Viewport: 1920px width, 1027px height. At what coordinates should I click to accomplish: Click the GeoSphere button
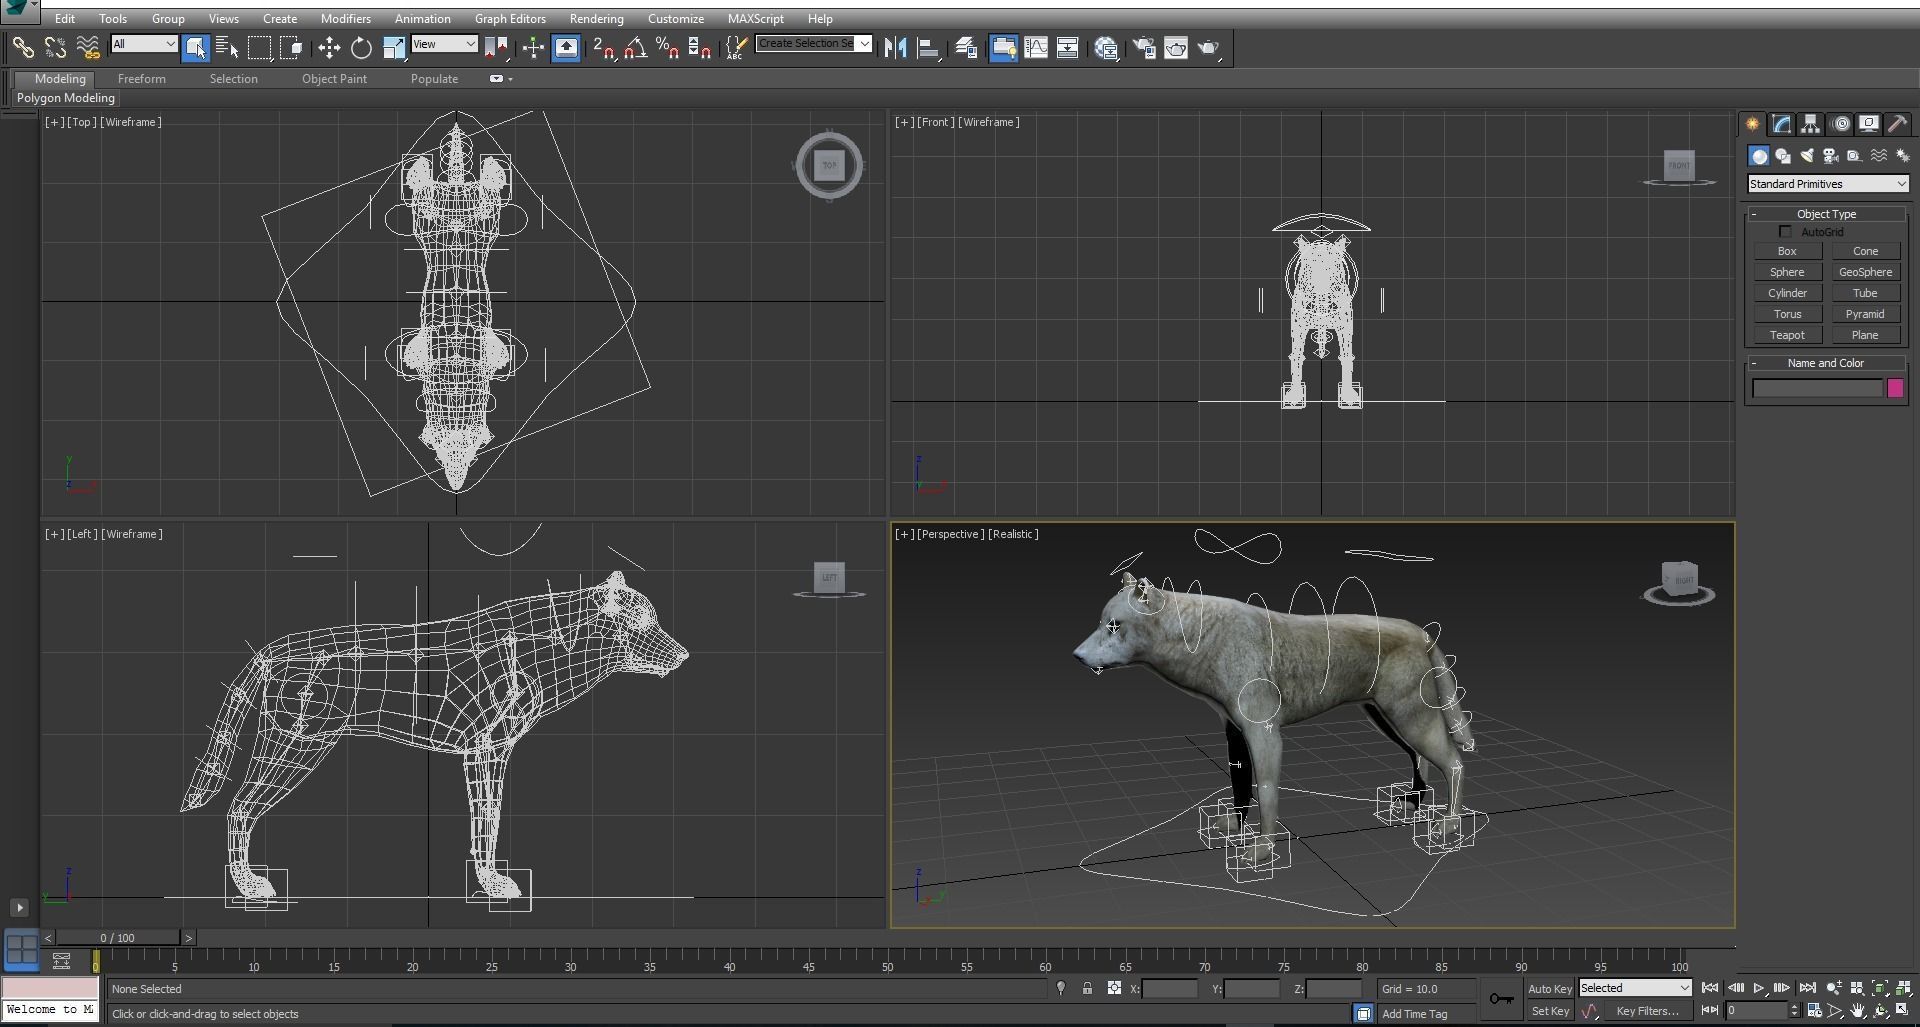tap(1865, 272)
